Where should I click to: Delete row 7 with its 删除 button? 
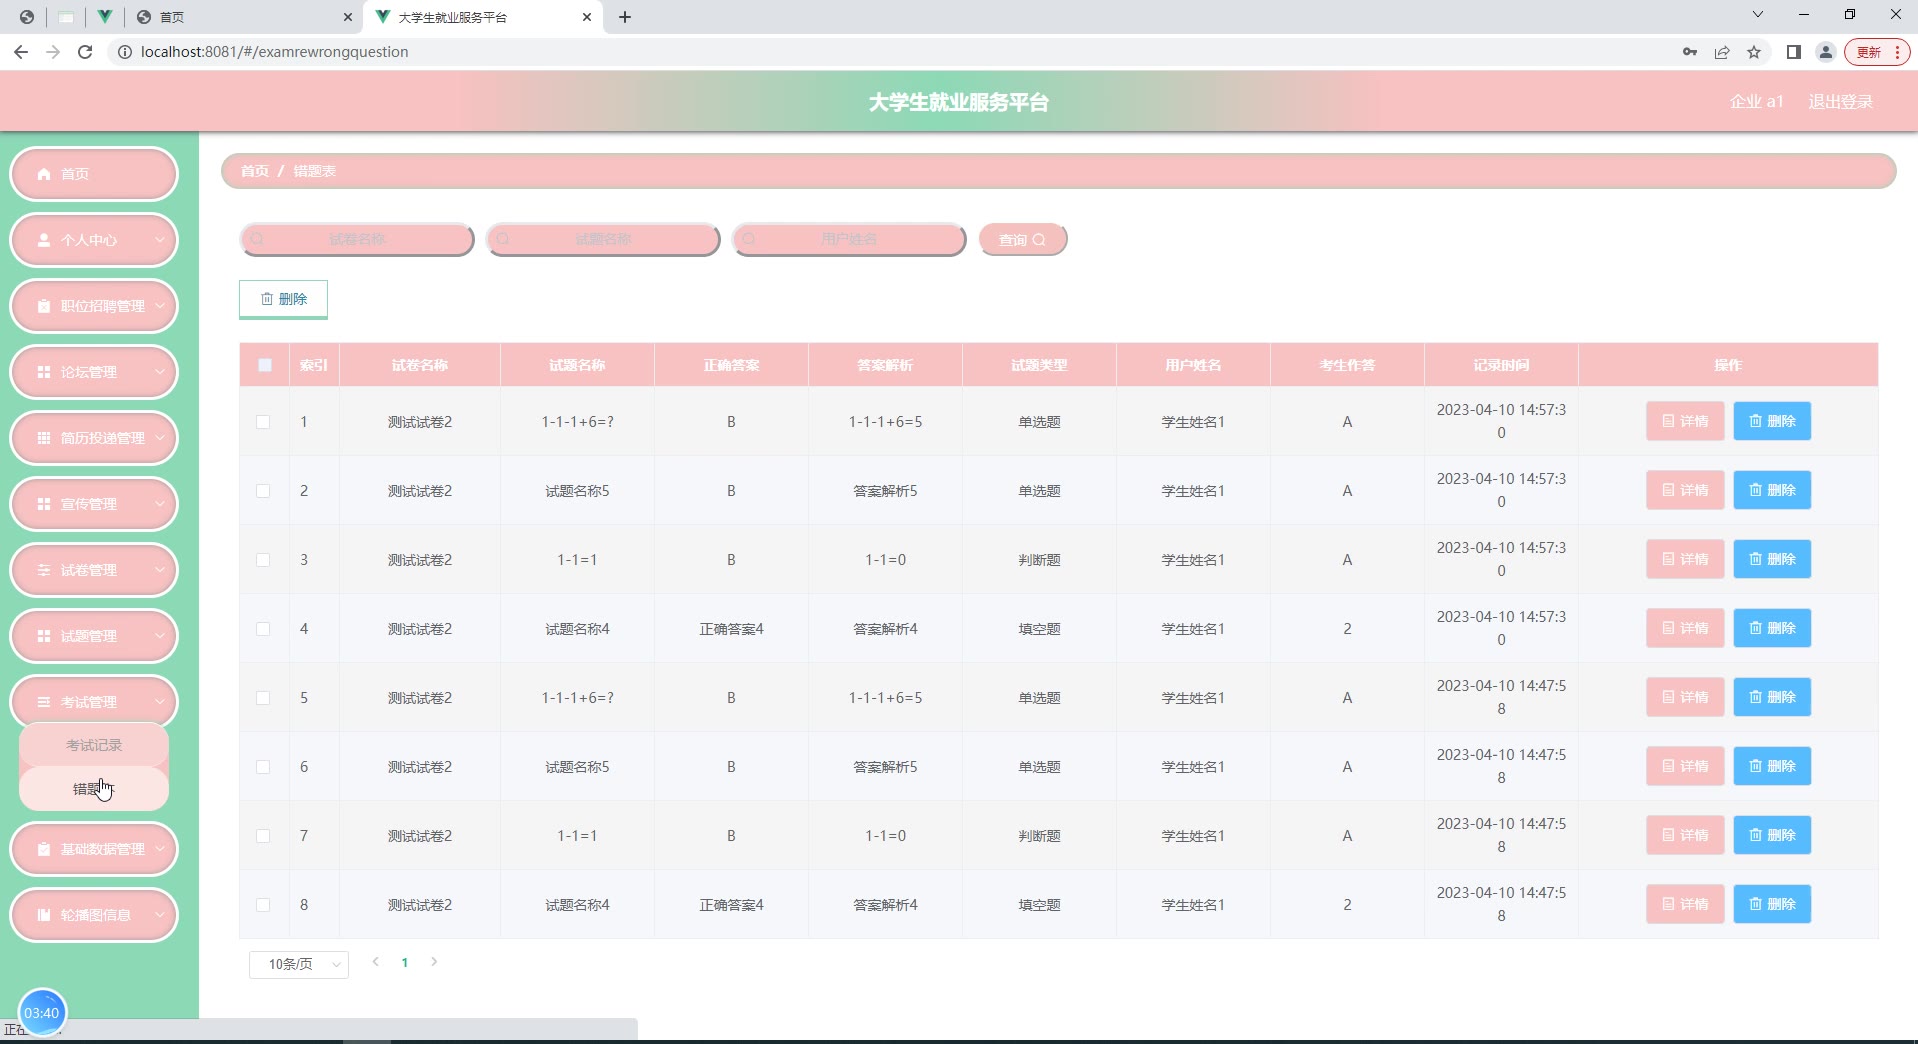click(1772, 835)
